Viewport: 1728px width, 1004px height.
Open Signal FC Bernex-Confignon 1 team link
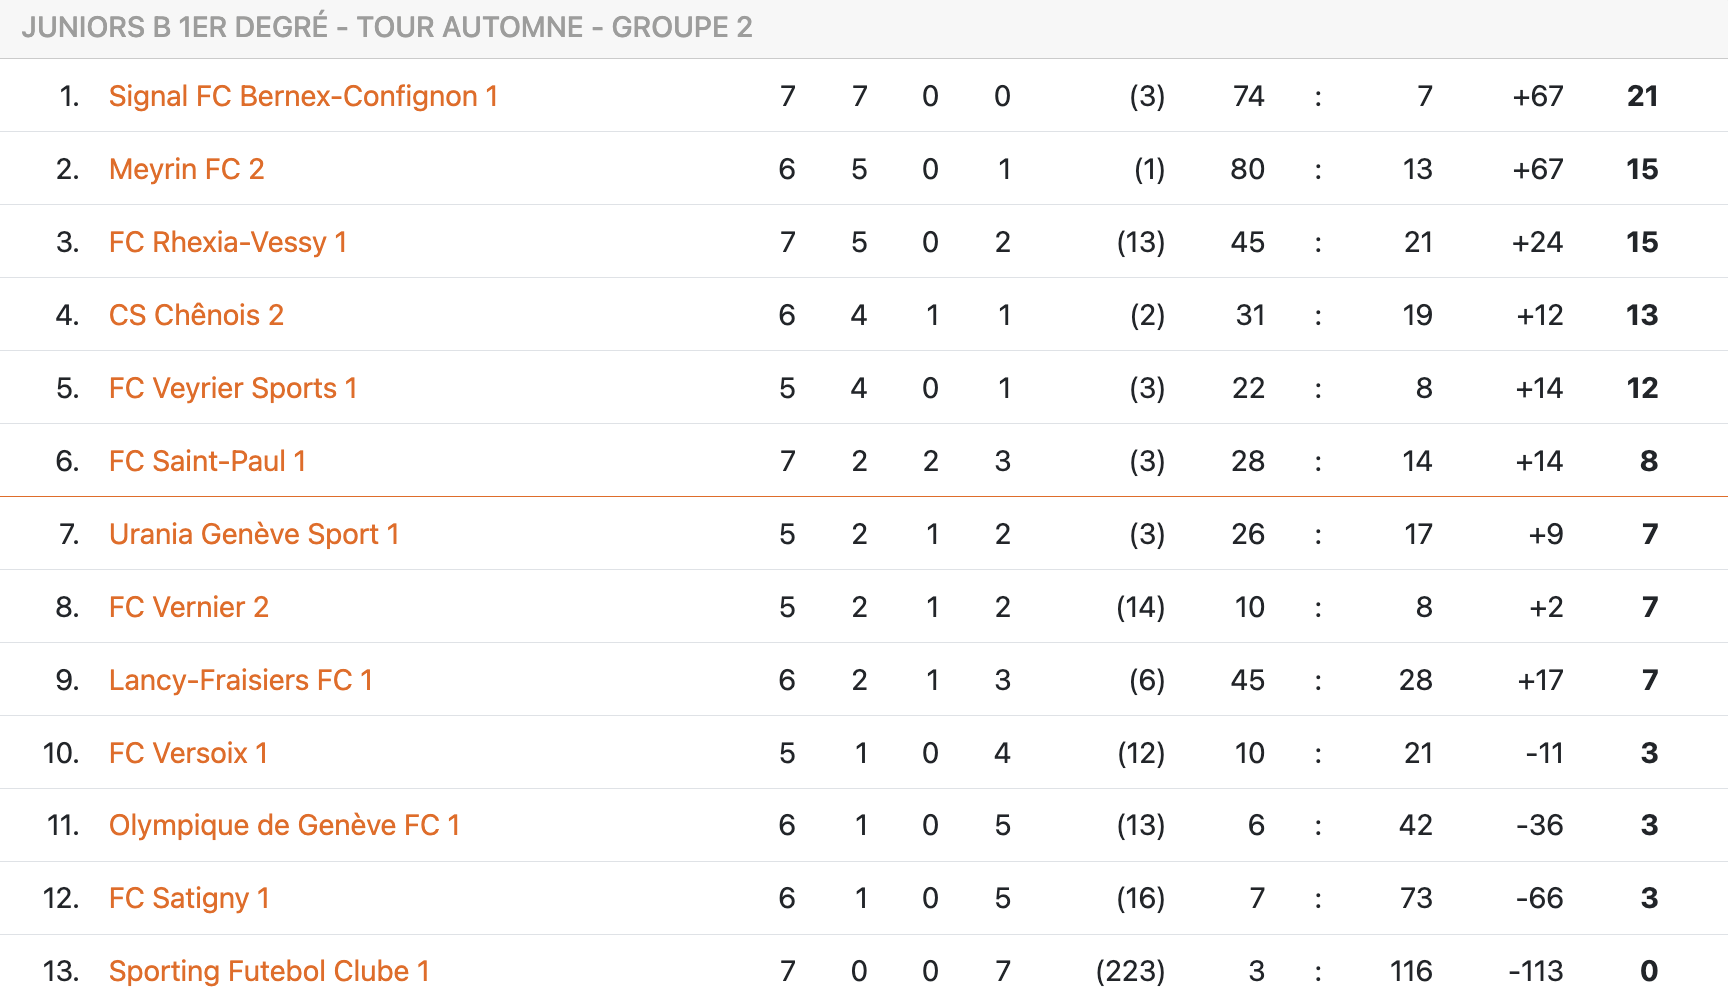coord(303,96)
